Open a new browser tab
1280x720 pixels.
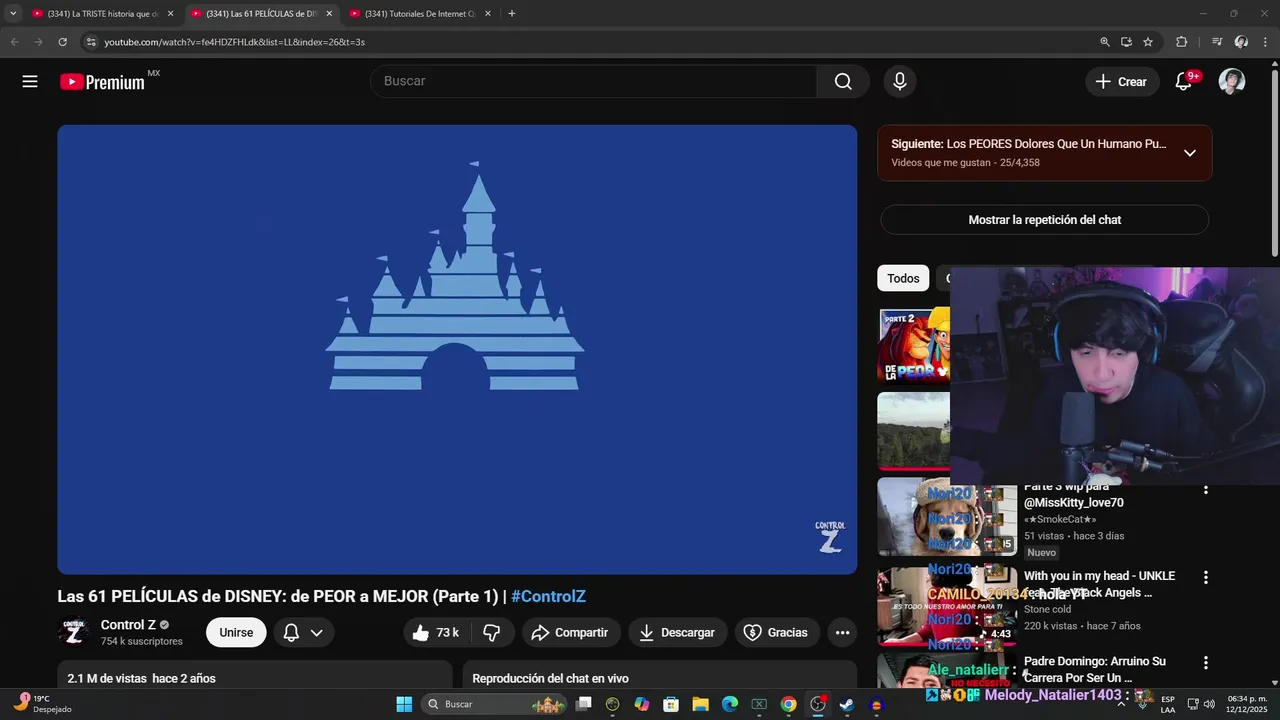(512, 14)
